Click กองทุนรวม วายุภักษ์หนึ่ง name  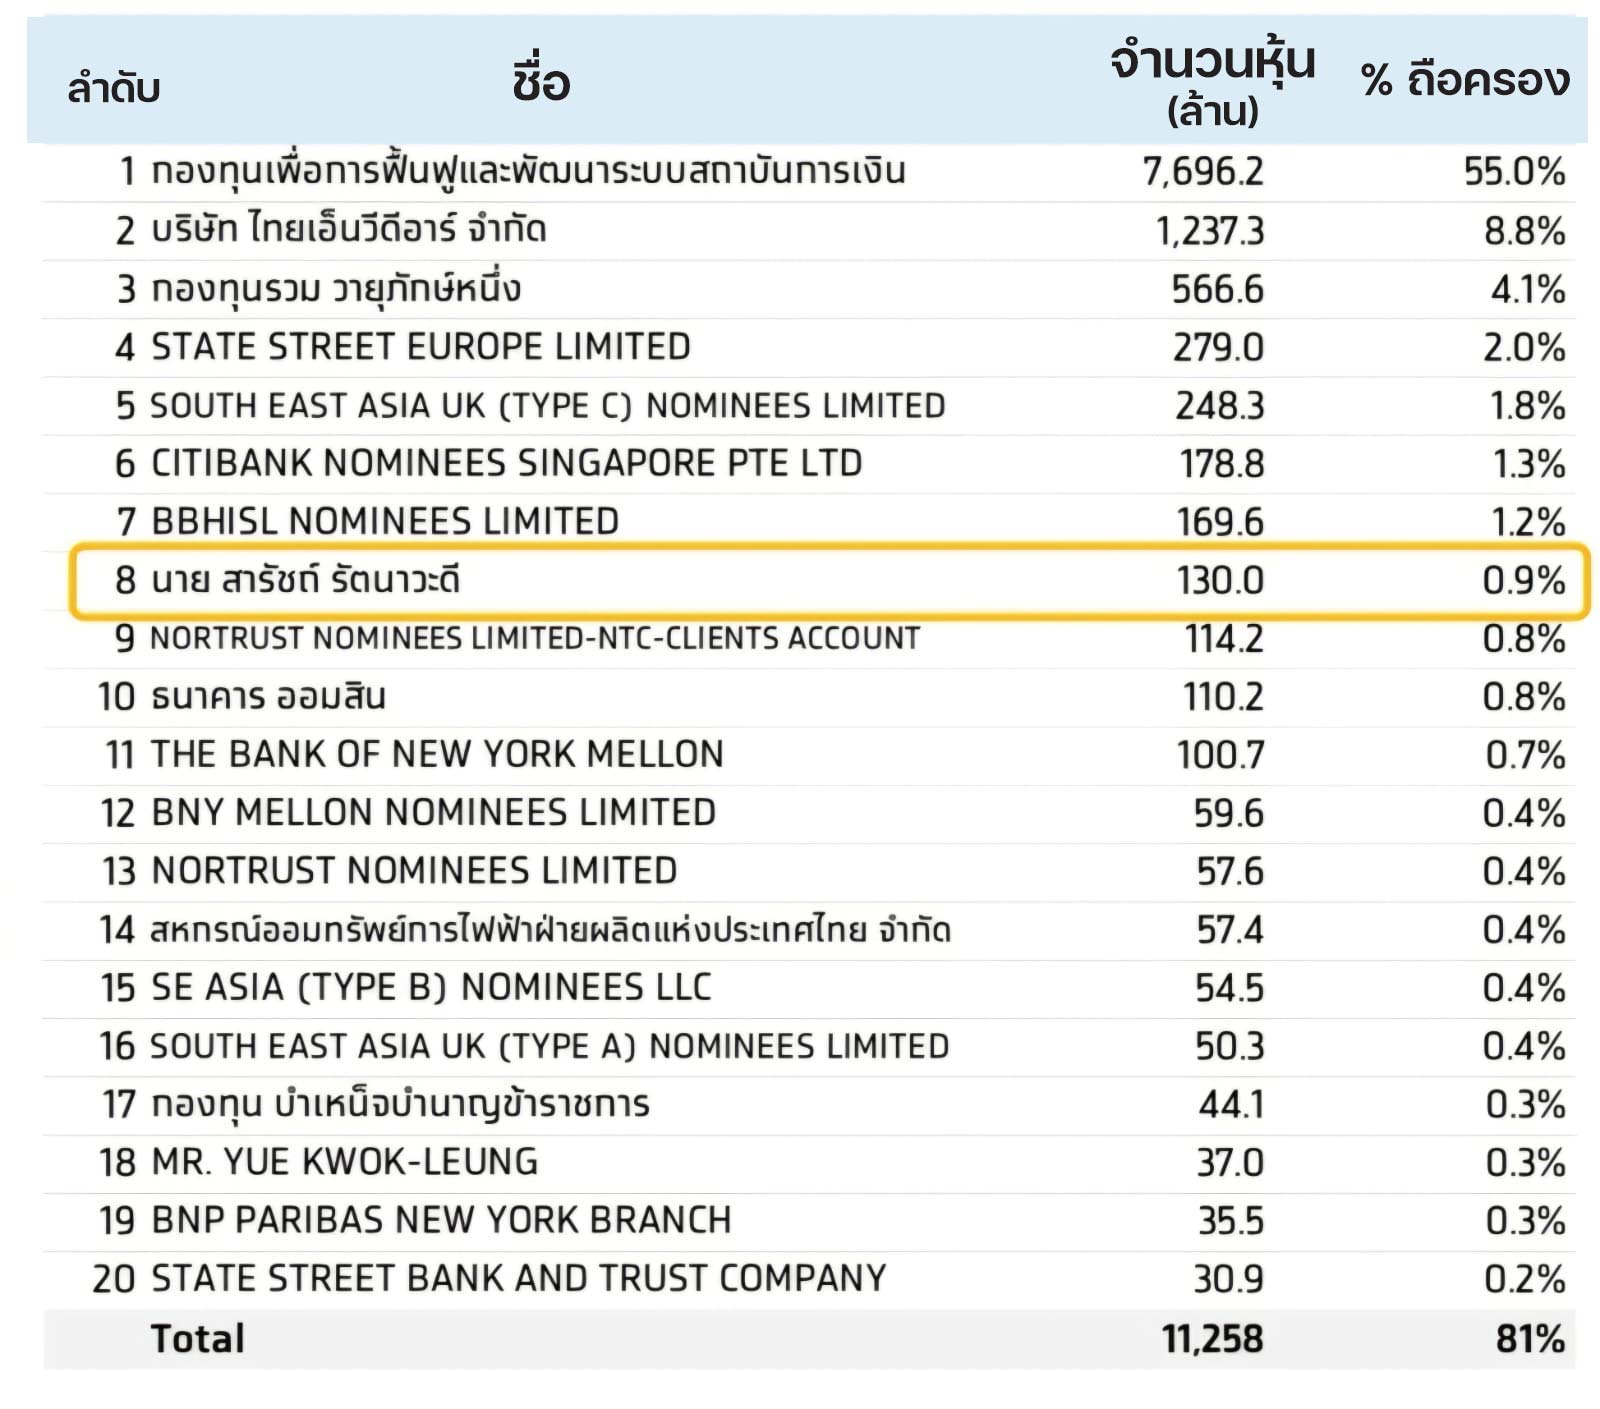336,289
